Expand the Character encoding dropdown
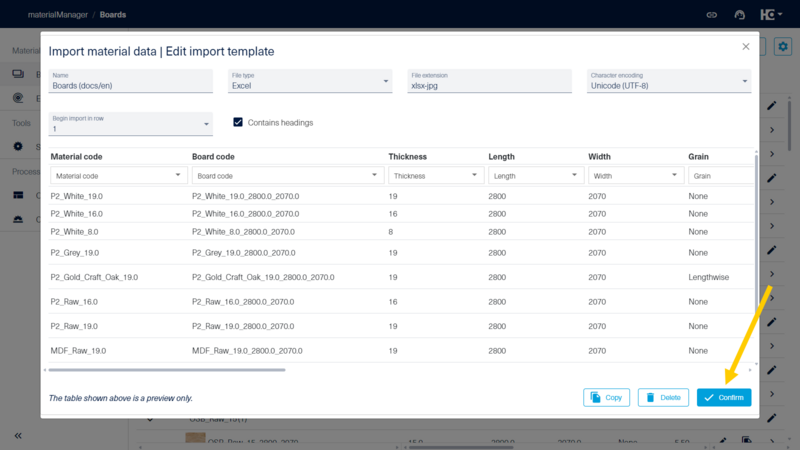This screenshot has height=450, width=800. (x=668, y=81)
